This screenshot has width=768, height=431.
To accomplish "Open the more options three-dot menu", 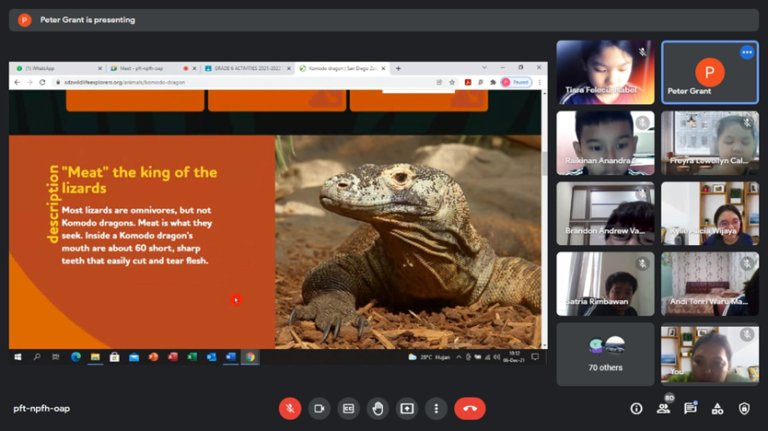I will click(x=436, y=408).
